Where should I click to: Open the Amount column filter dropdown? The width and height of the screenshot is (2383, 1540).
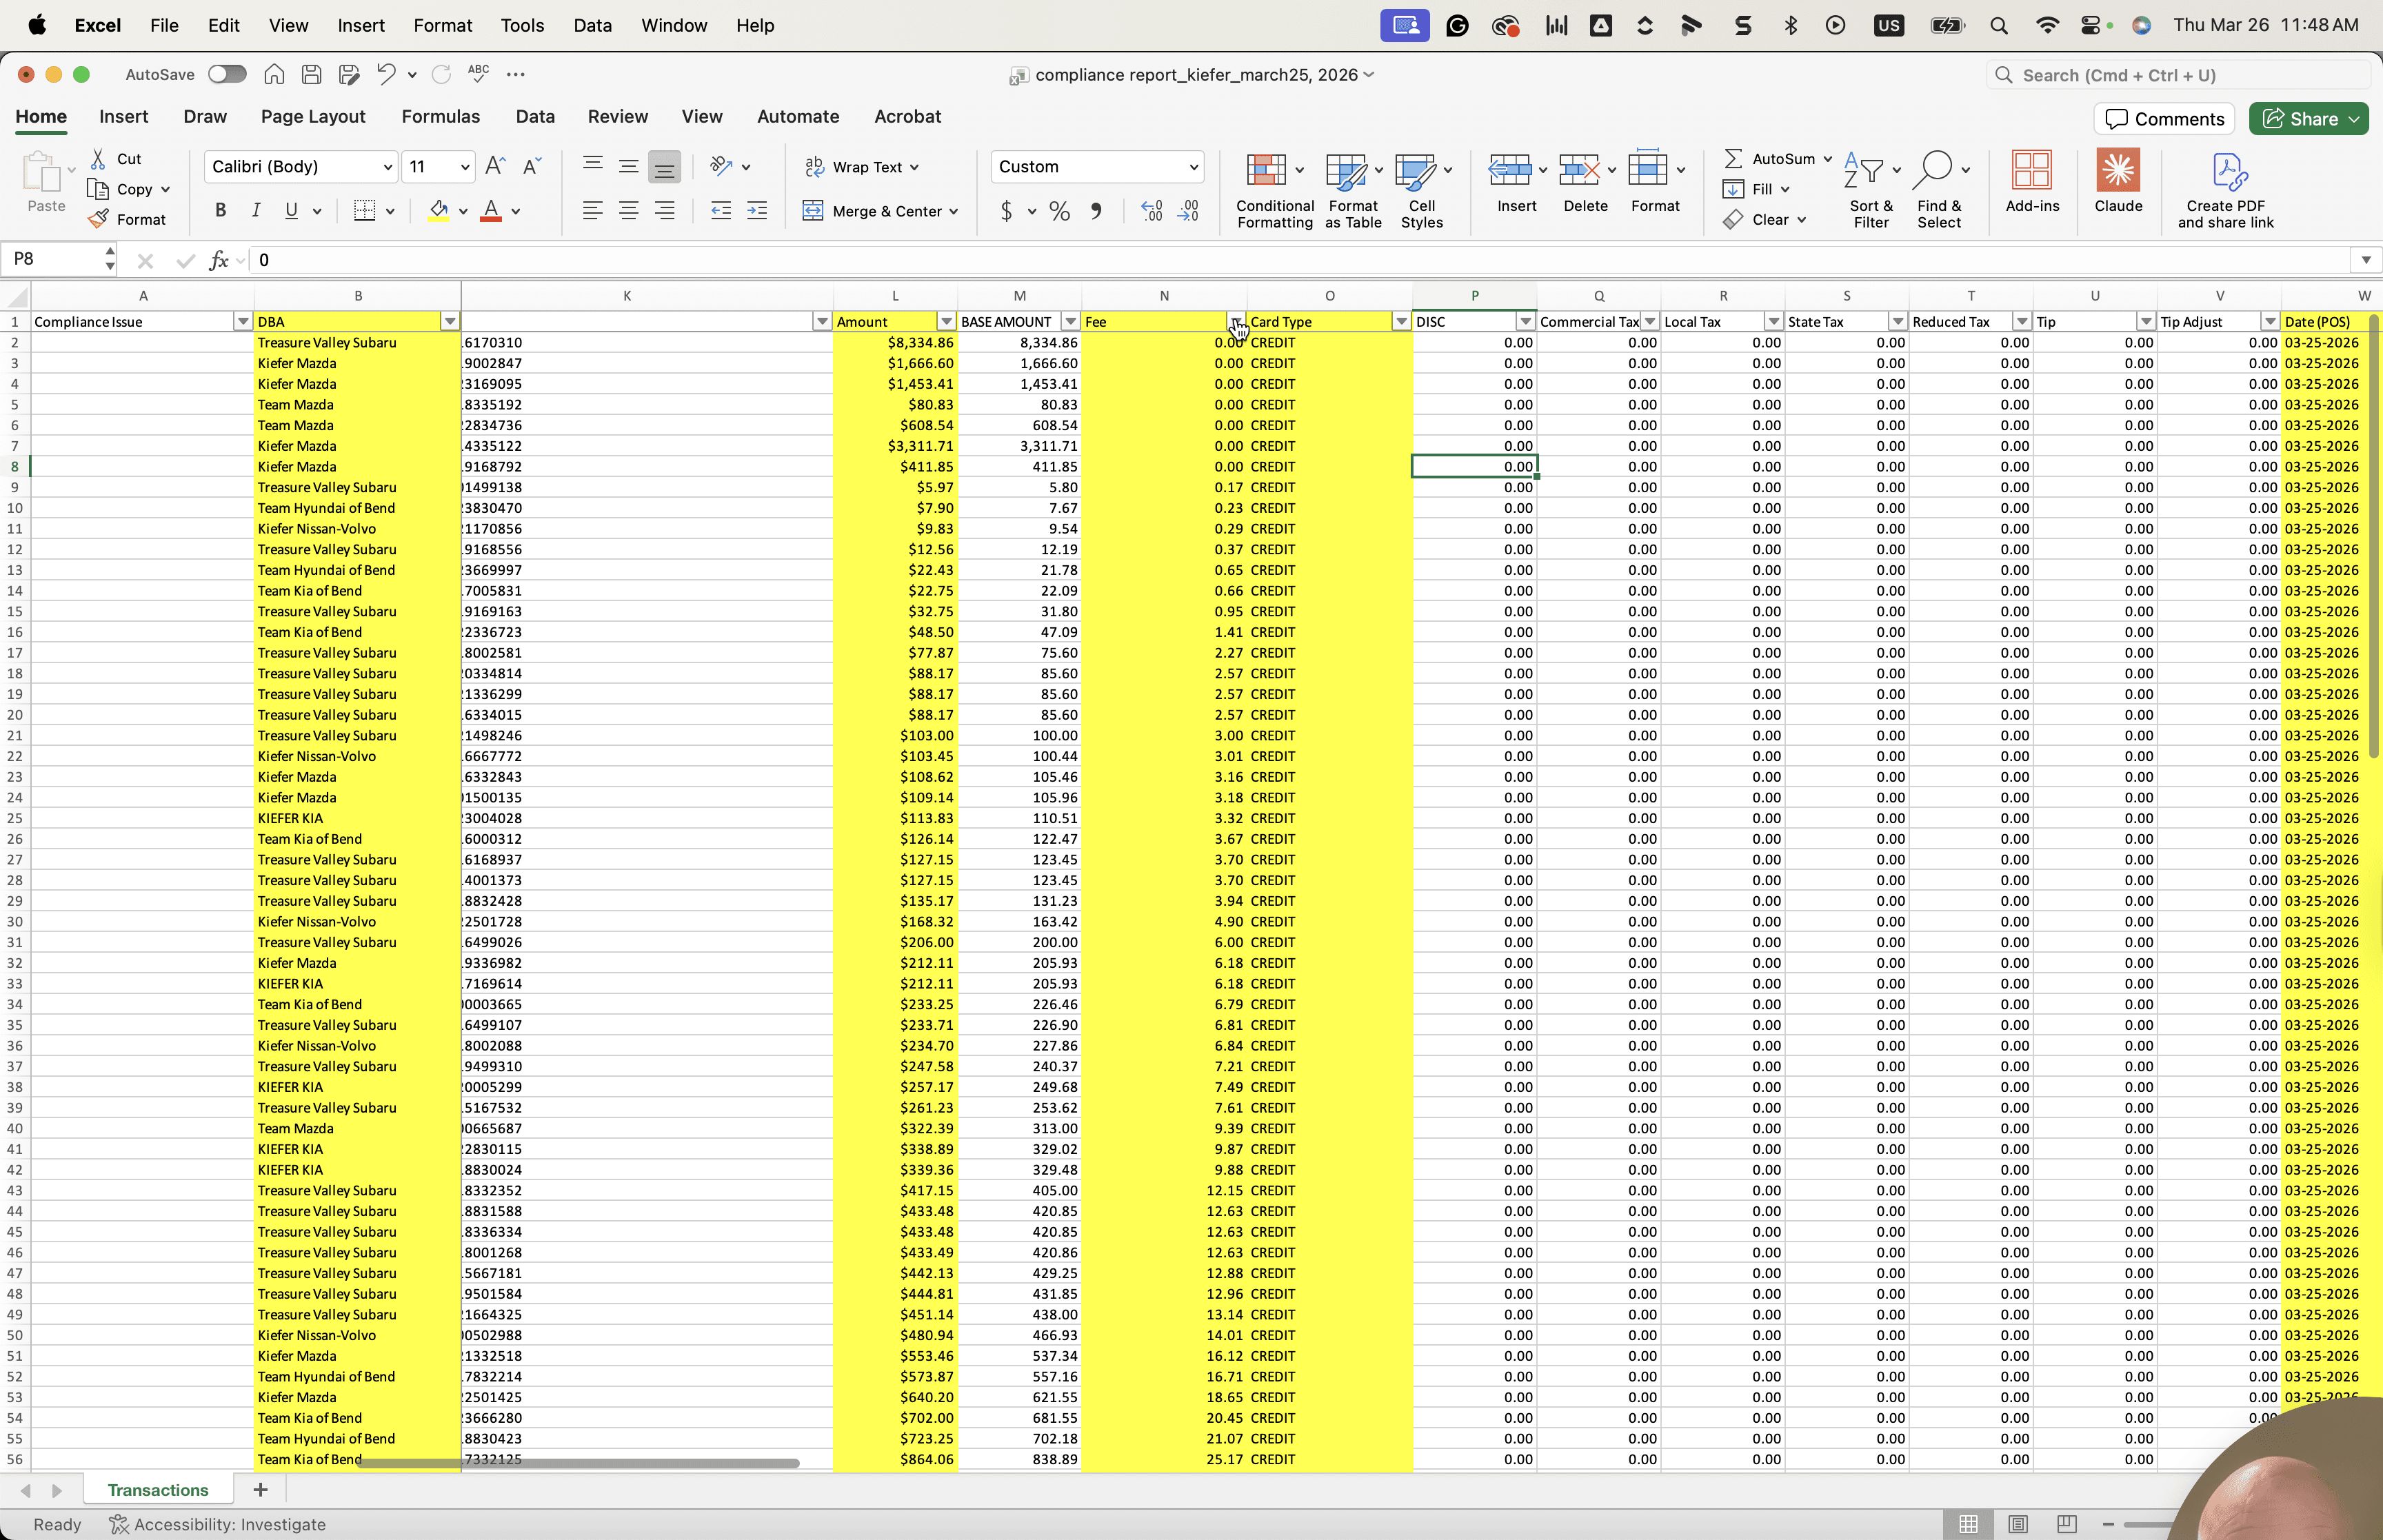pyautogui.click(x=946, y=322)
